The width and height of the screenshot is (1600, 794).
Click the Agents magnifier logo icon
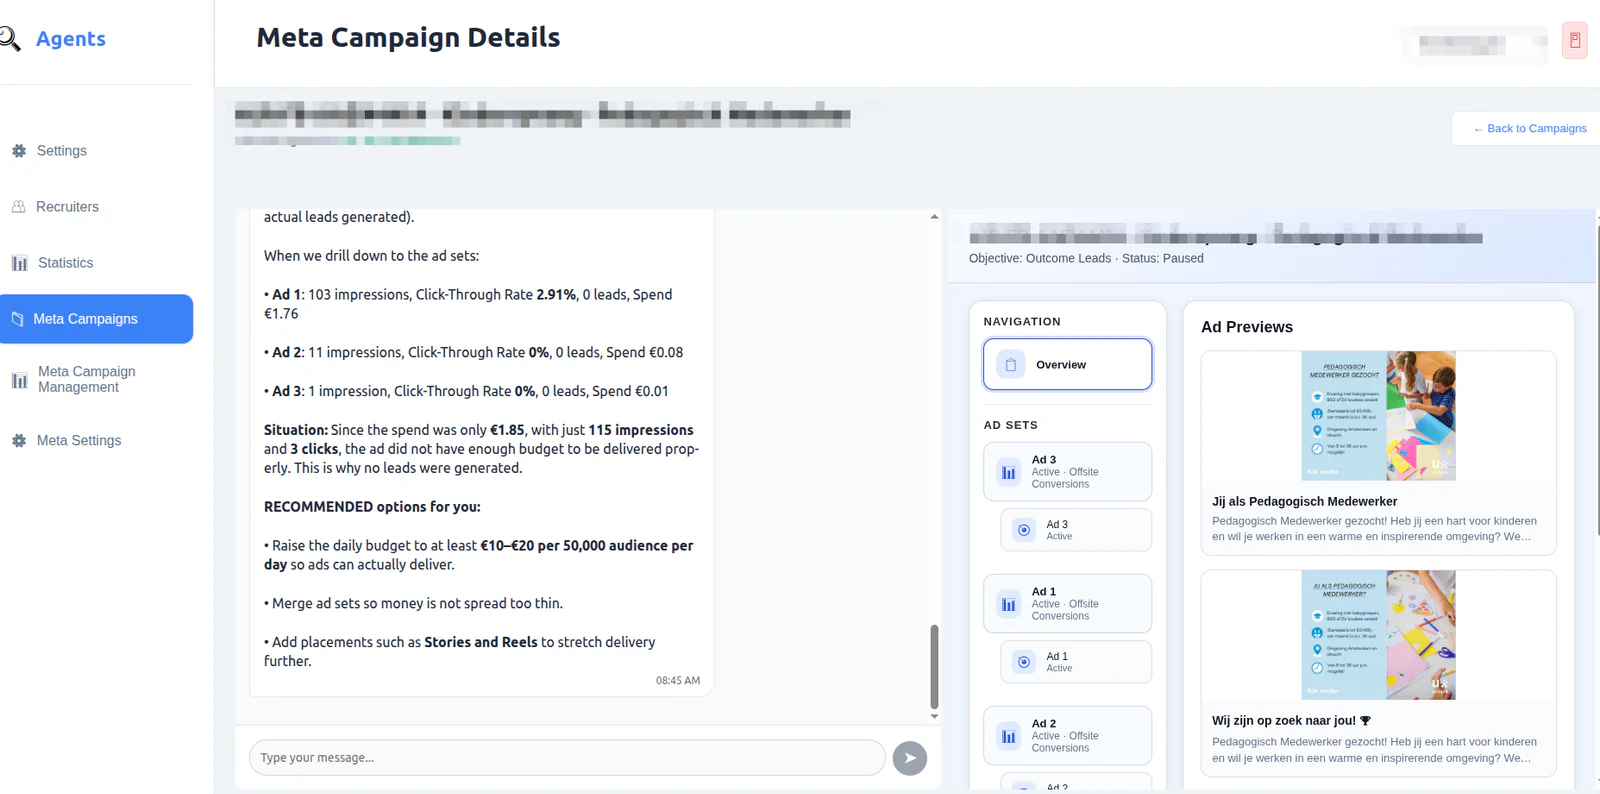(9, 39)
